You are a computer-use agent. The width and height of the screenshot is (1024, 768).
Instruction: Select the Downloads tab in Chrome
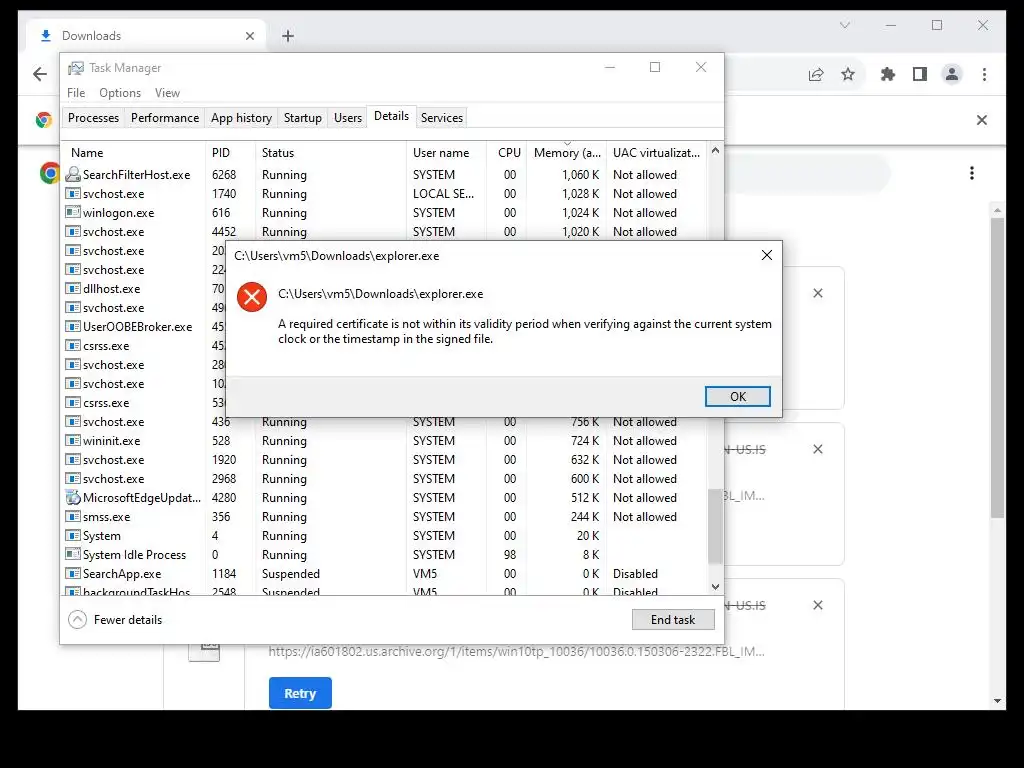pyautogui.click(x=145, y=36)
